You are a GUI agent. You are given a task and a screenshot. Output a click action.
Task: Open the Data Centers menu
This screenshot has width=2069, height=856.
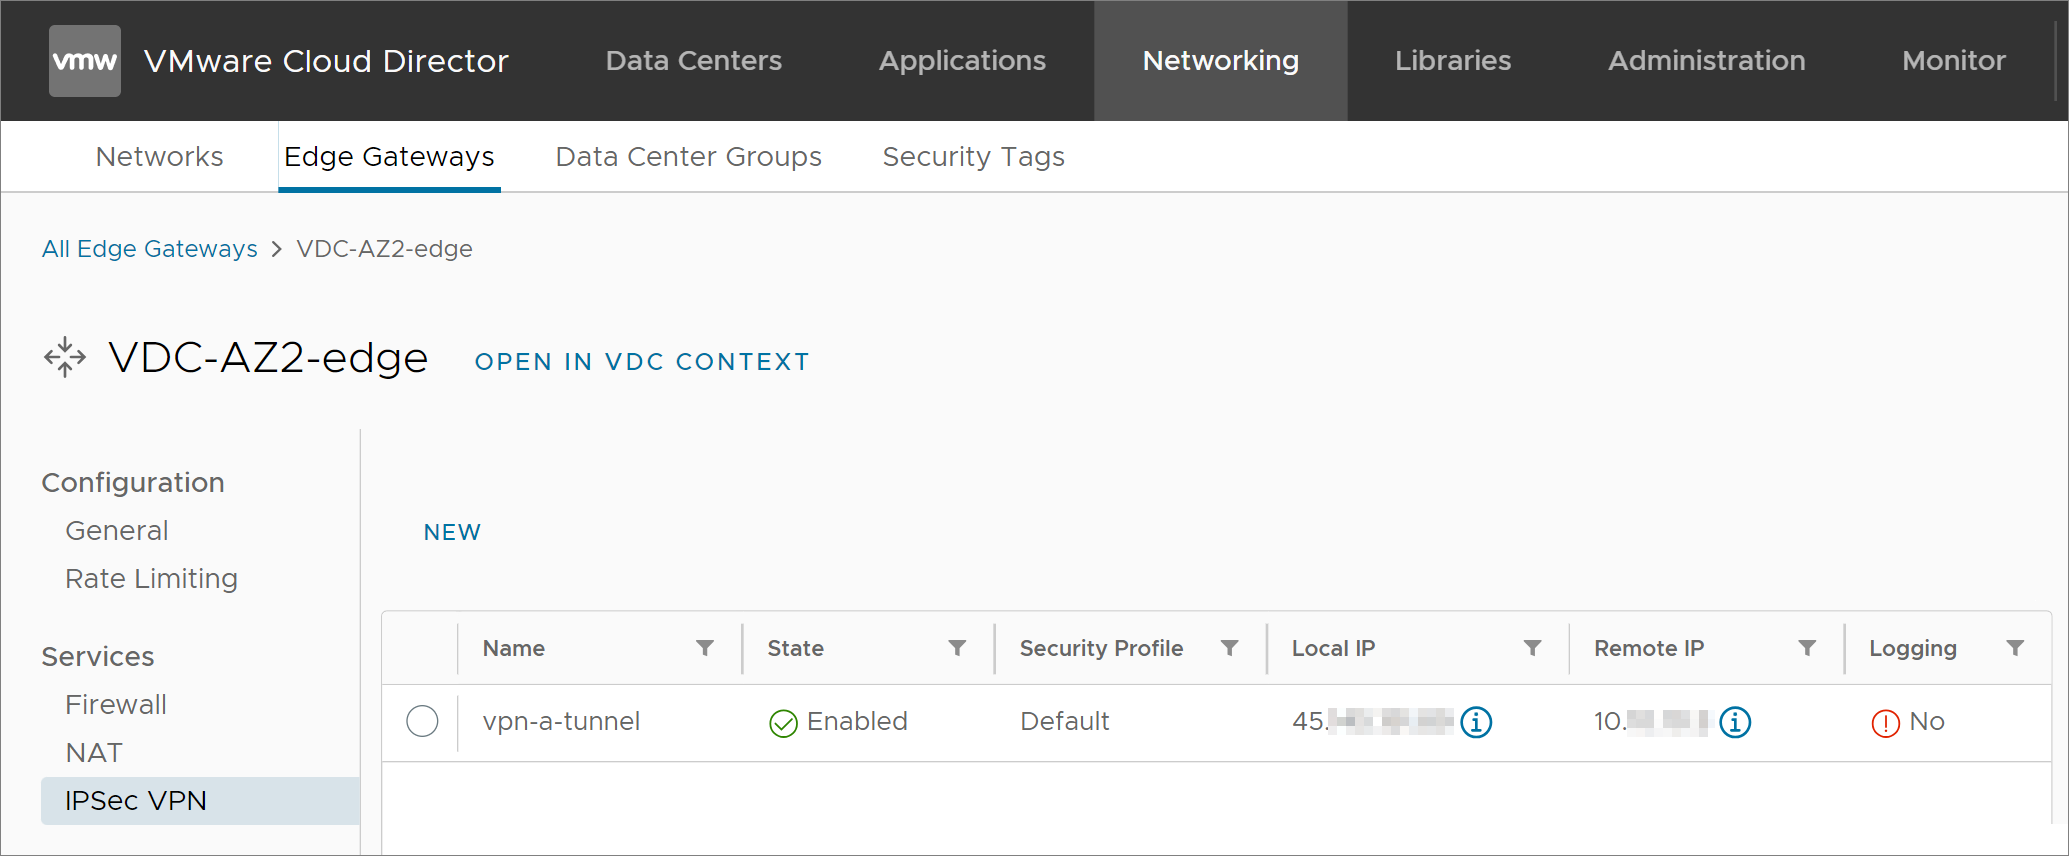[x=694, y=61]
